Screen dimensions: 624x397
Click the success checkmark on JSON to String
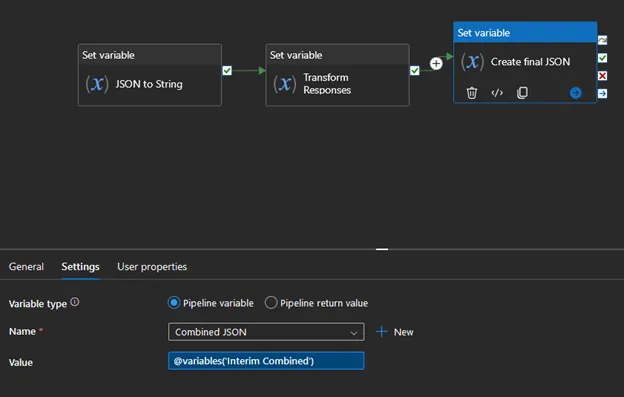[227, 70]
